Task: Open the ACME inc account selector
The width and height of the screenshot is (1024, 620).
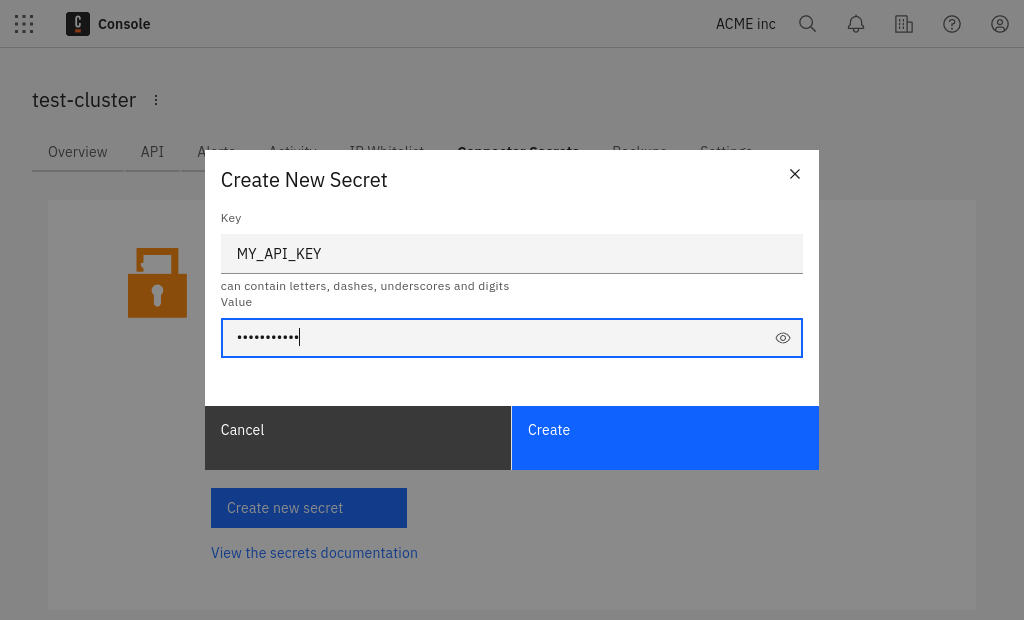Action: 745,24
